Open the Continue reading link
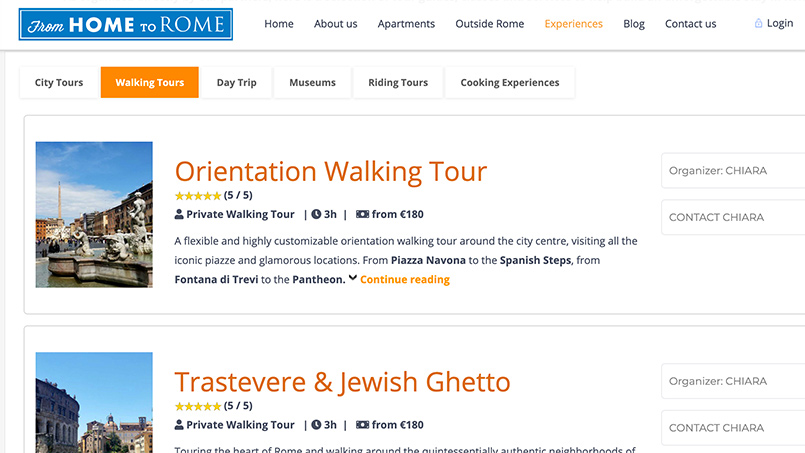 tap(405, 279)
